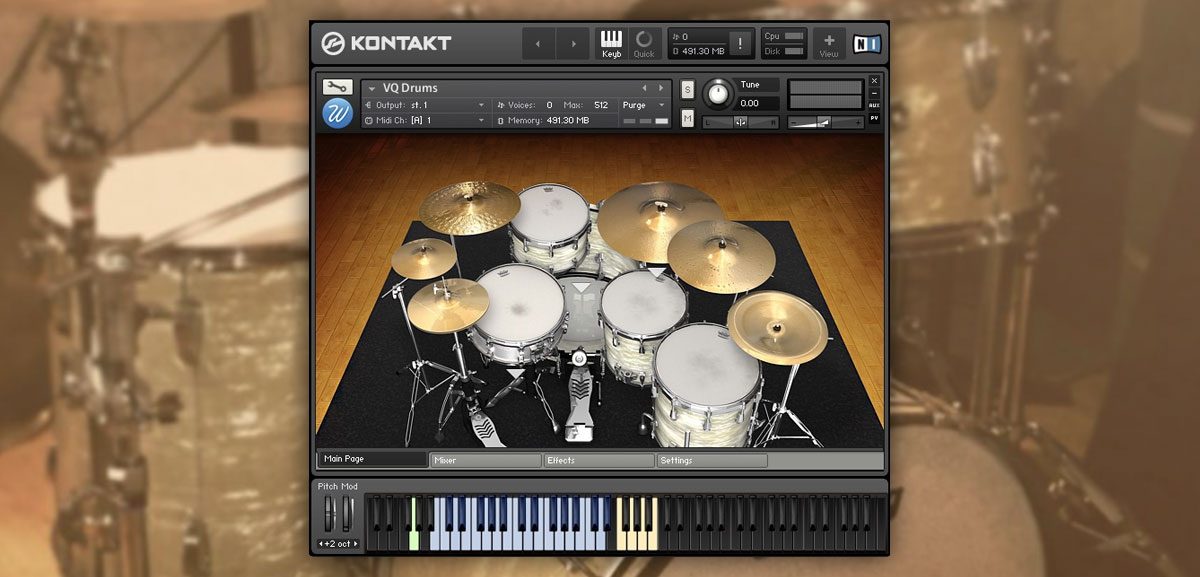Click the snare drum on the left
The width and height of the screenshot is (1200, 577).
[519, 314]
